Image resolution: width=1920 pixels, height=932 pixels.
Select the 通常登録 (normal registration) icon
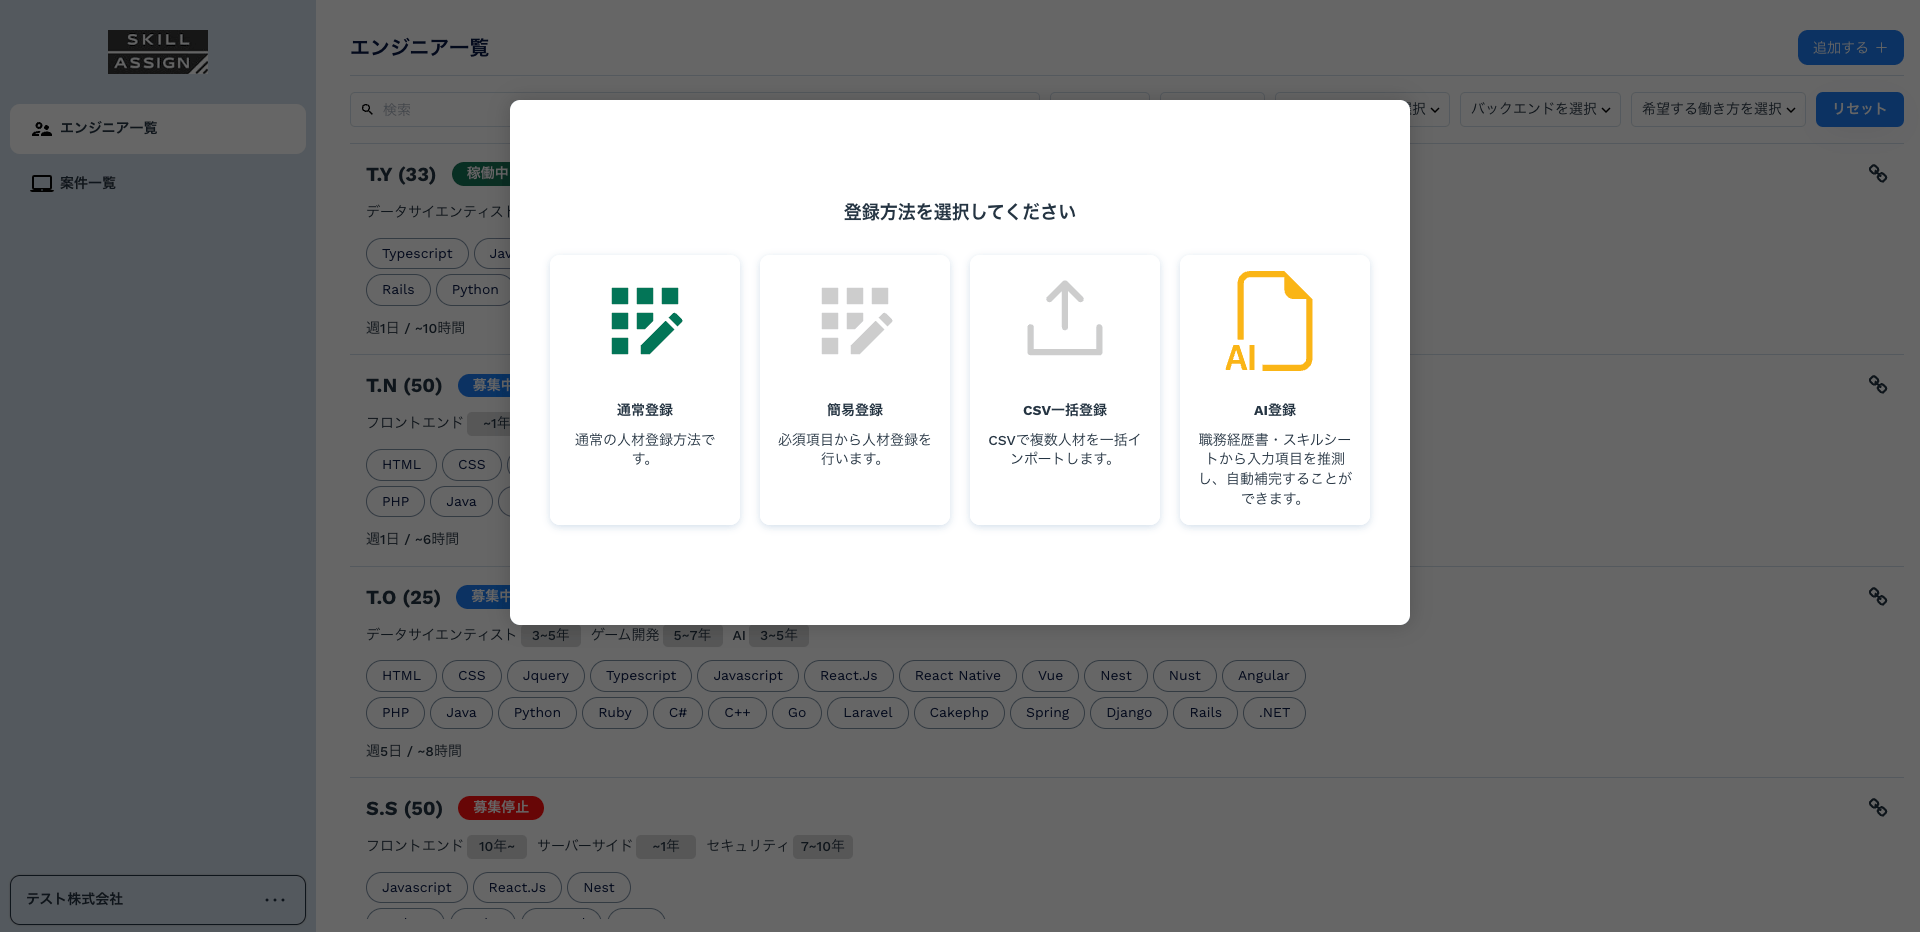click(644, 320)
